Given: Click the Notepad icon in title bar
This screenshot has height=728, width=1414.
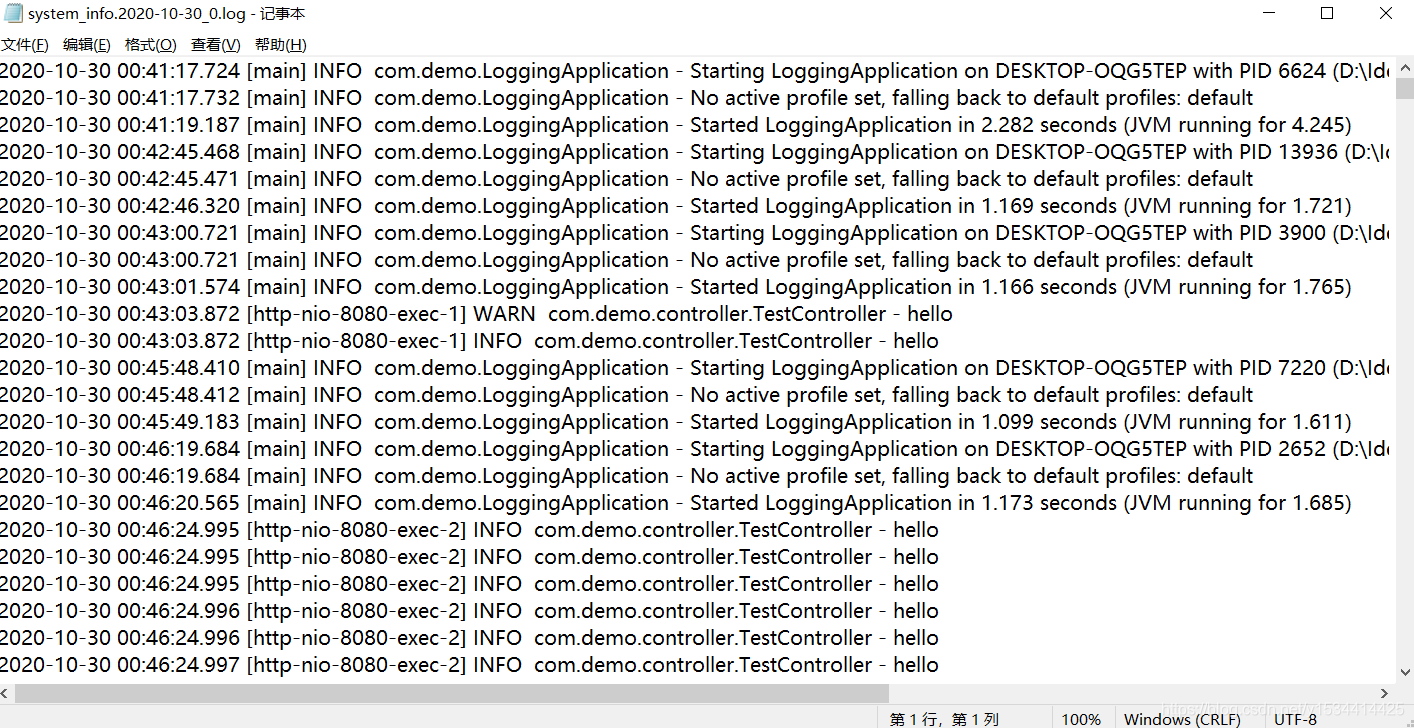Looking at the screenshot, I should click(x=13, y=14).
